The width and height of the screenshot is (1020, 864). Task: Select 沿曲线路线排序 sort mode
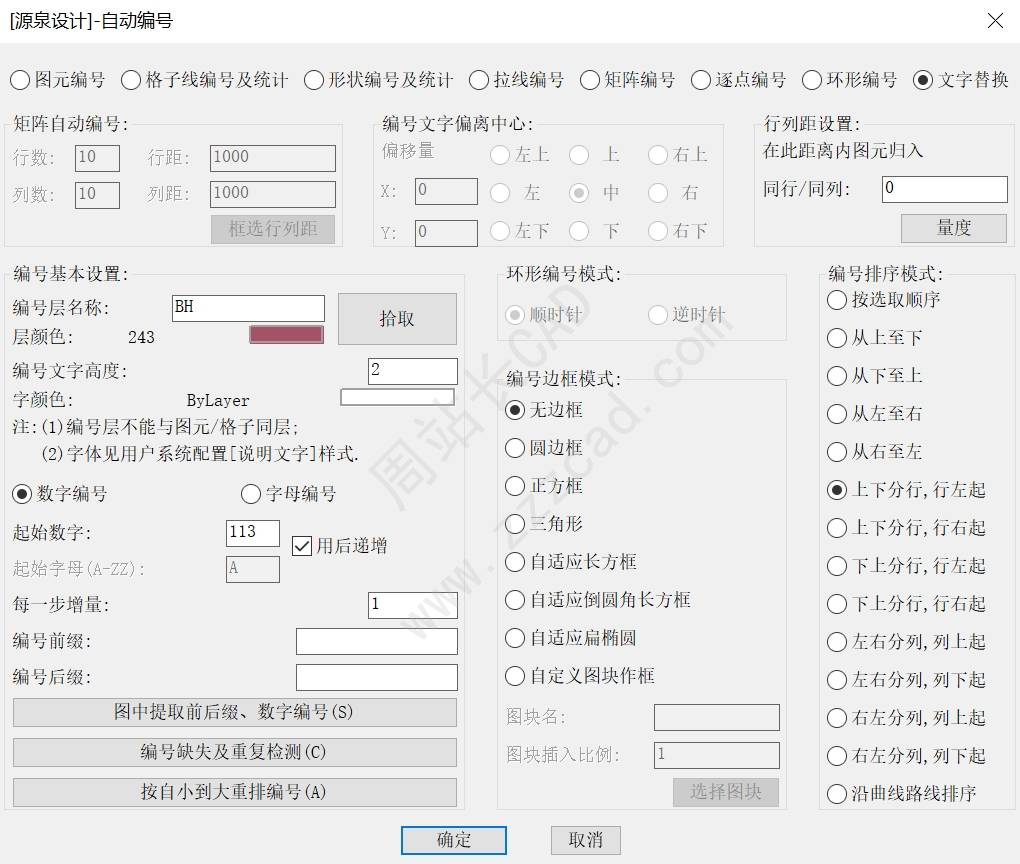coord(902,794)
